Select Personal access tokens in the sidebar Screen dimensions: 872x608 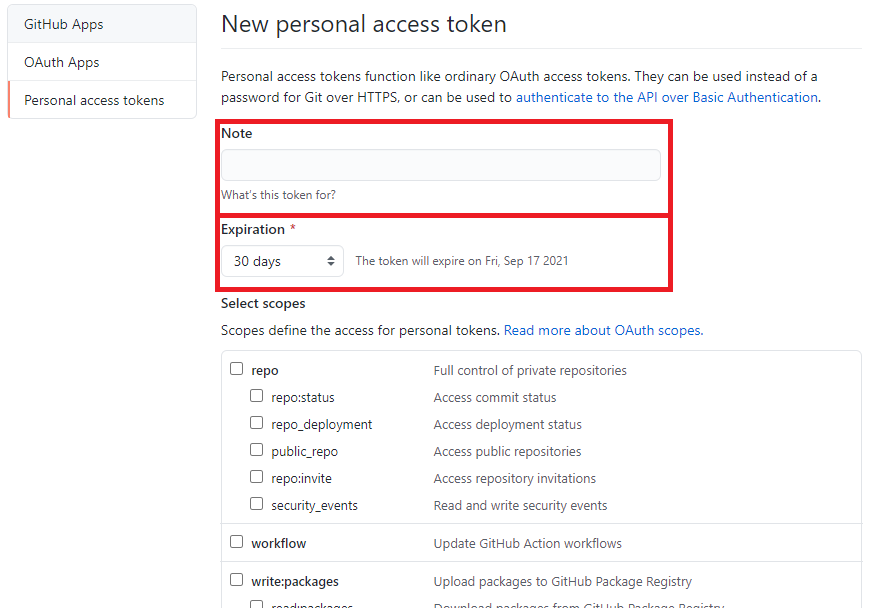coord(102,100)
